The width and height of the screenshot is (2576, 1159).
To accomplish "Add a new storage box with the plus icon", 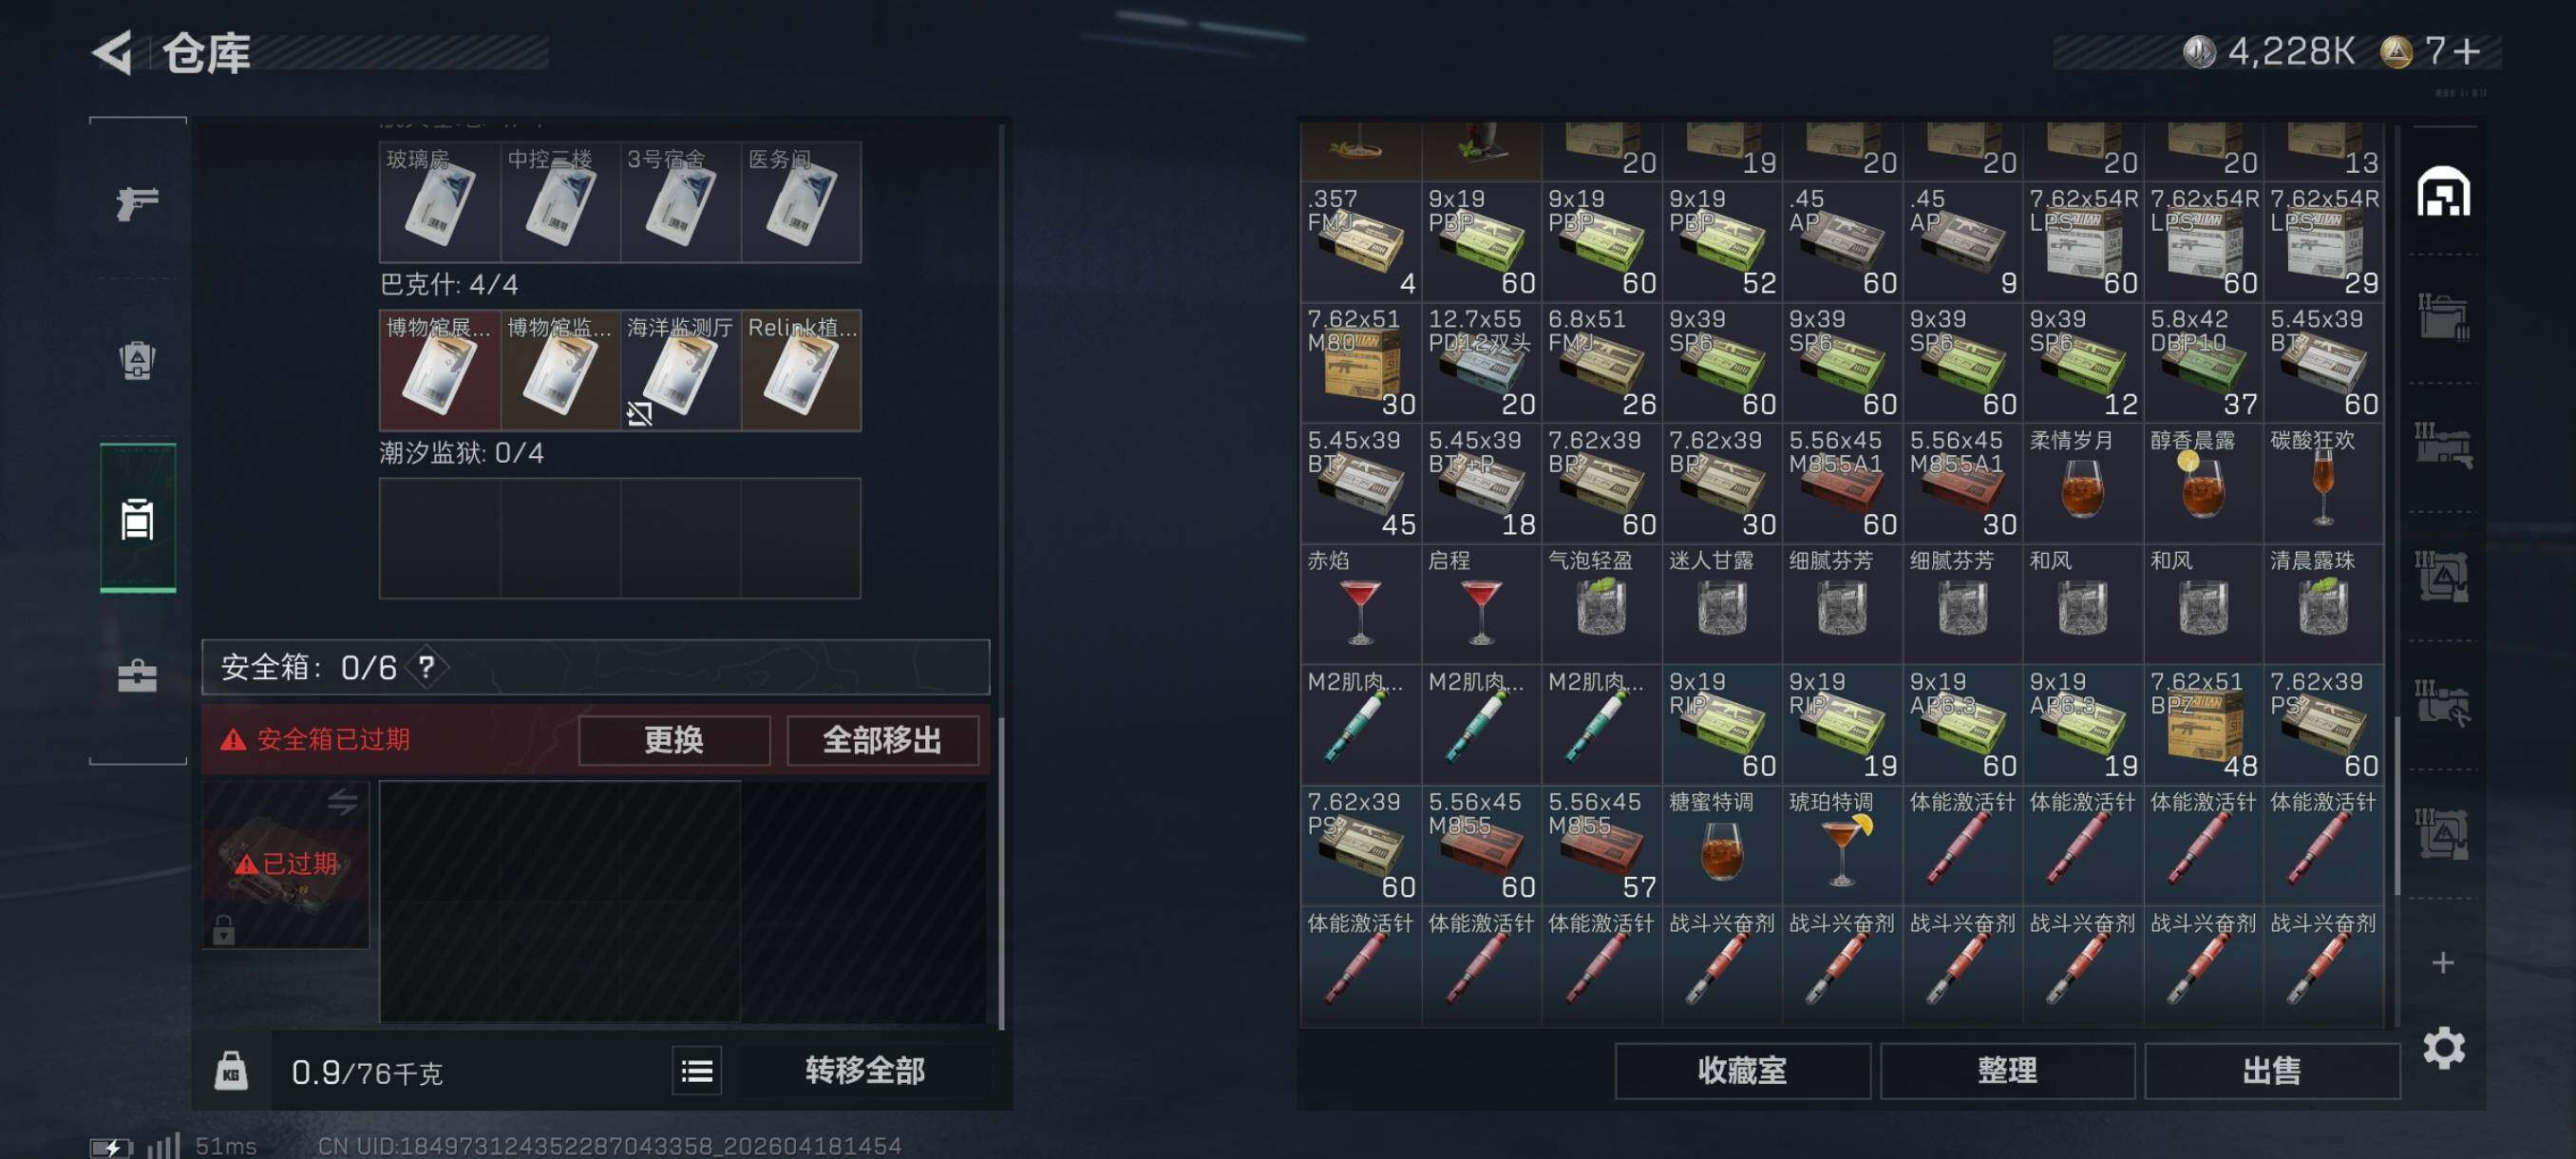I will [x=2443, y=962].
